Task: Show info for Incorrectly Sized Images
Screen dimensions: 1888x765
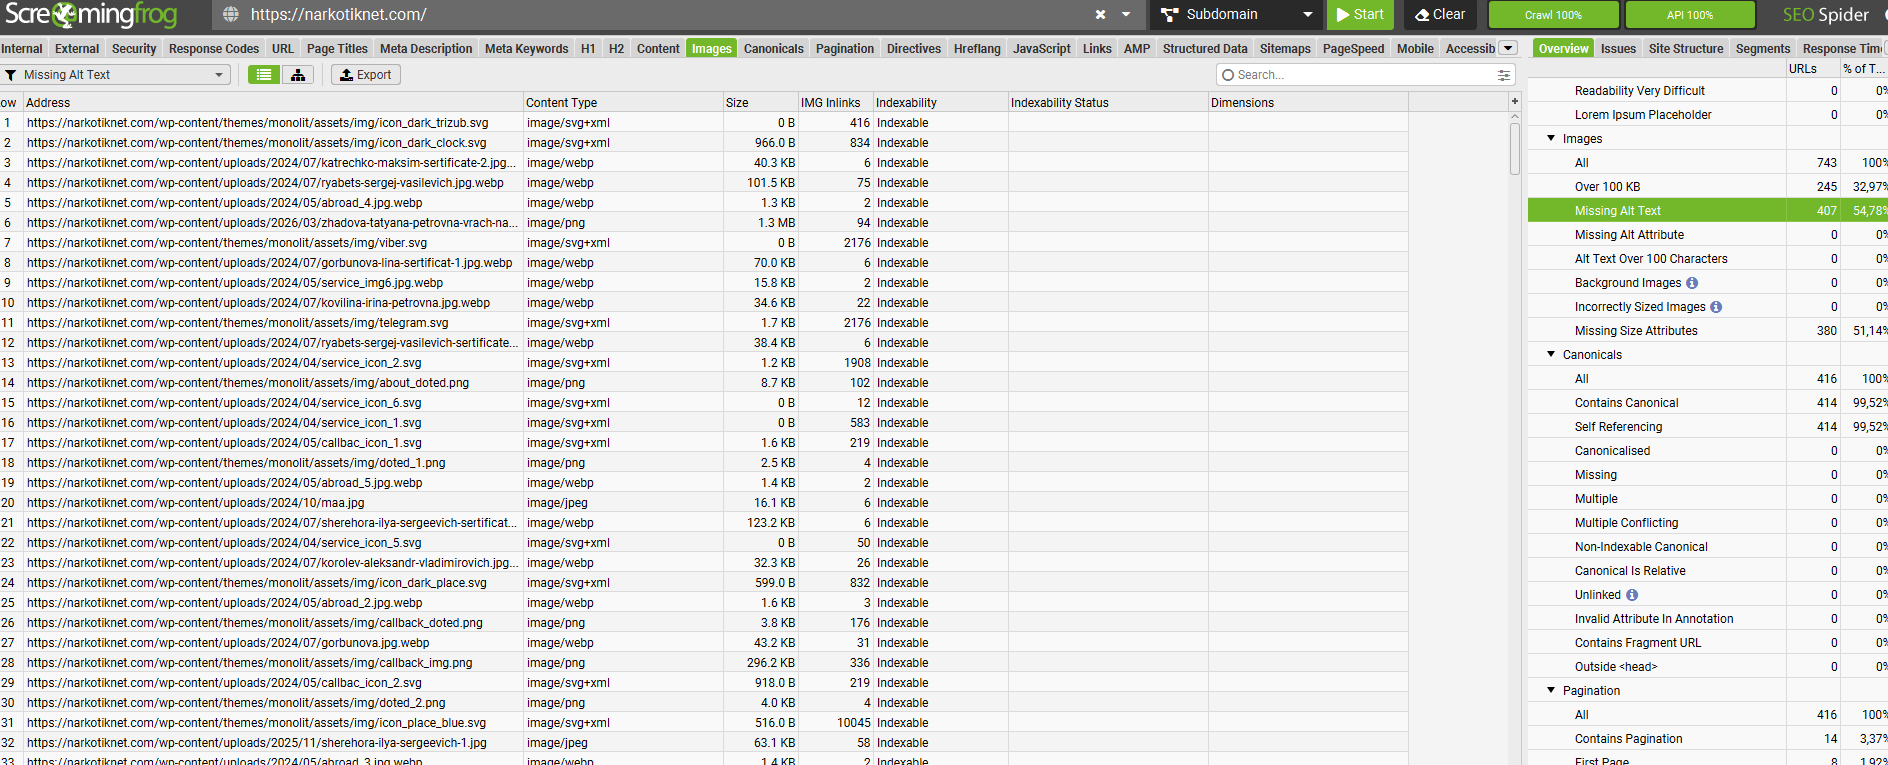Action: coord(1716,307)
